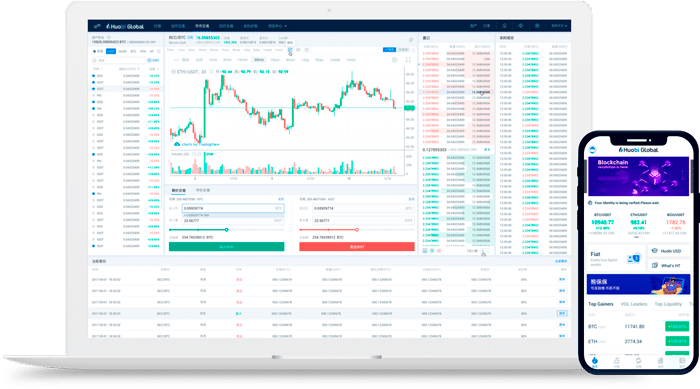The height and width of the screenshot is (389, 700).
Task: Open the rightmost top navigation dropdown
Action: pos(277,26)
